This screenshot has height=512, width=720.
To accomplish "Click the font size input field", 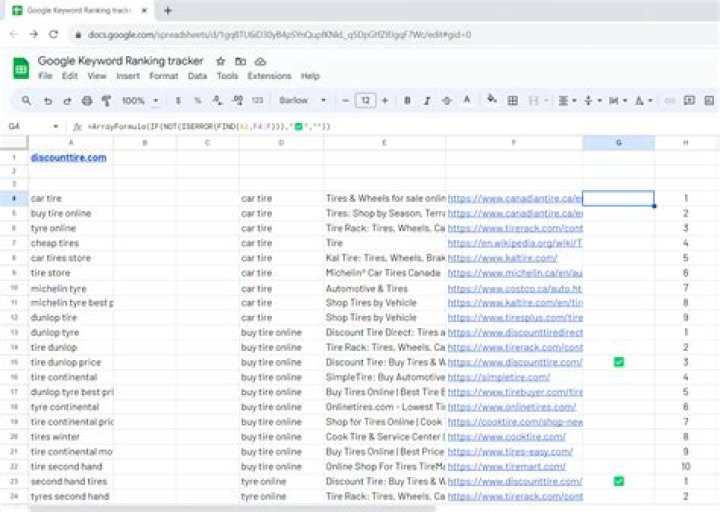I will (366, 101).
